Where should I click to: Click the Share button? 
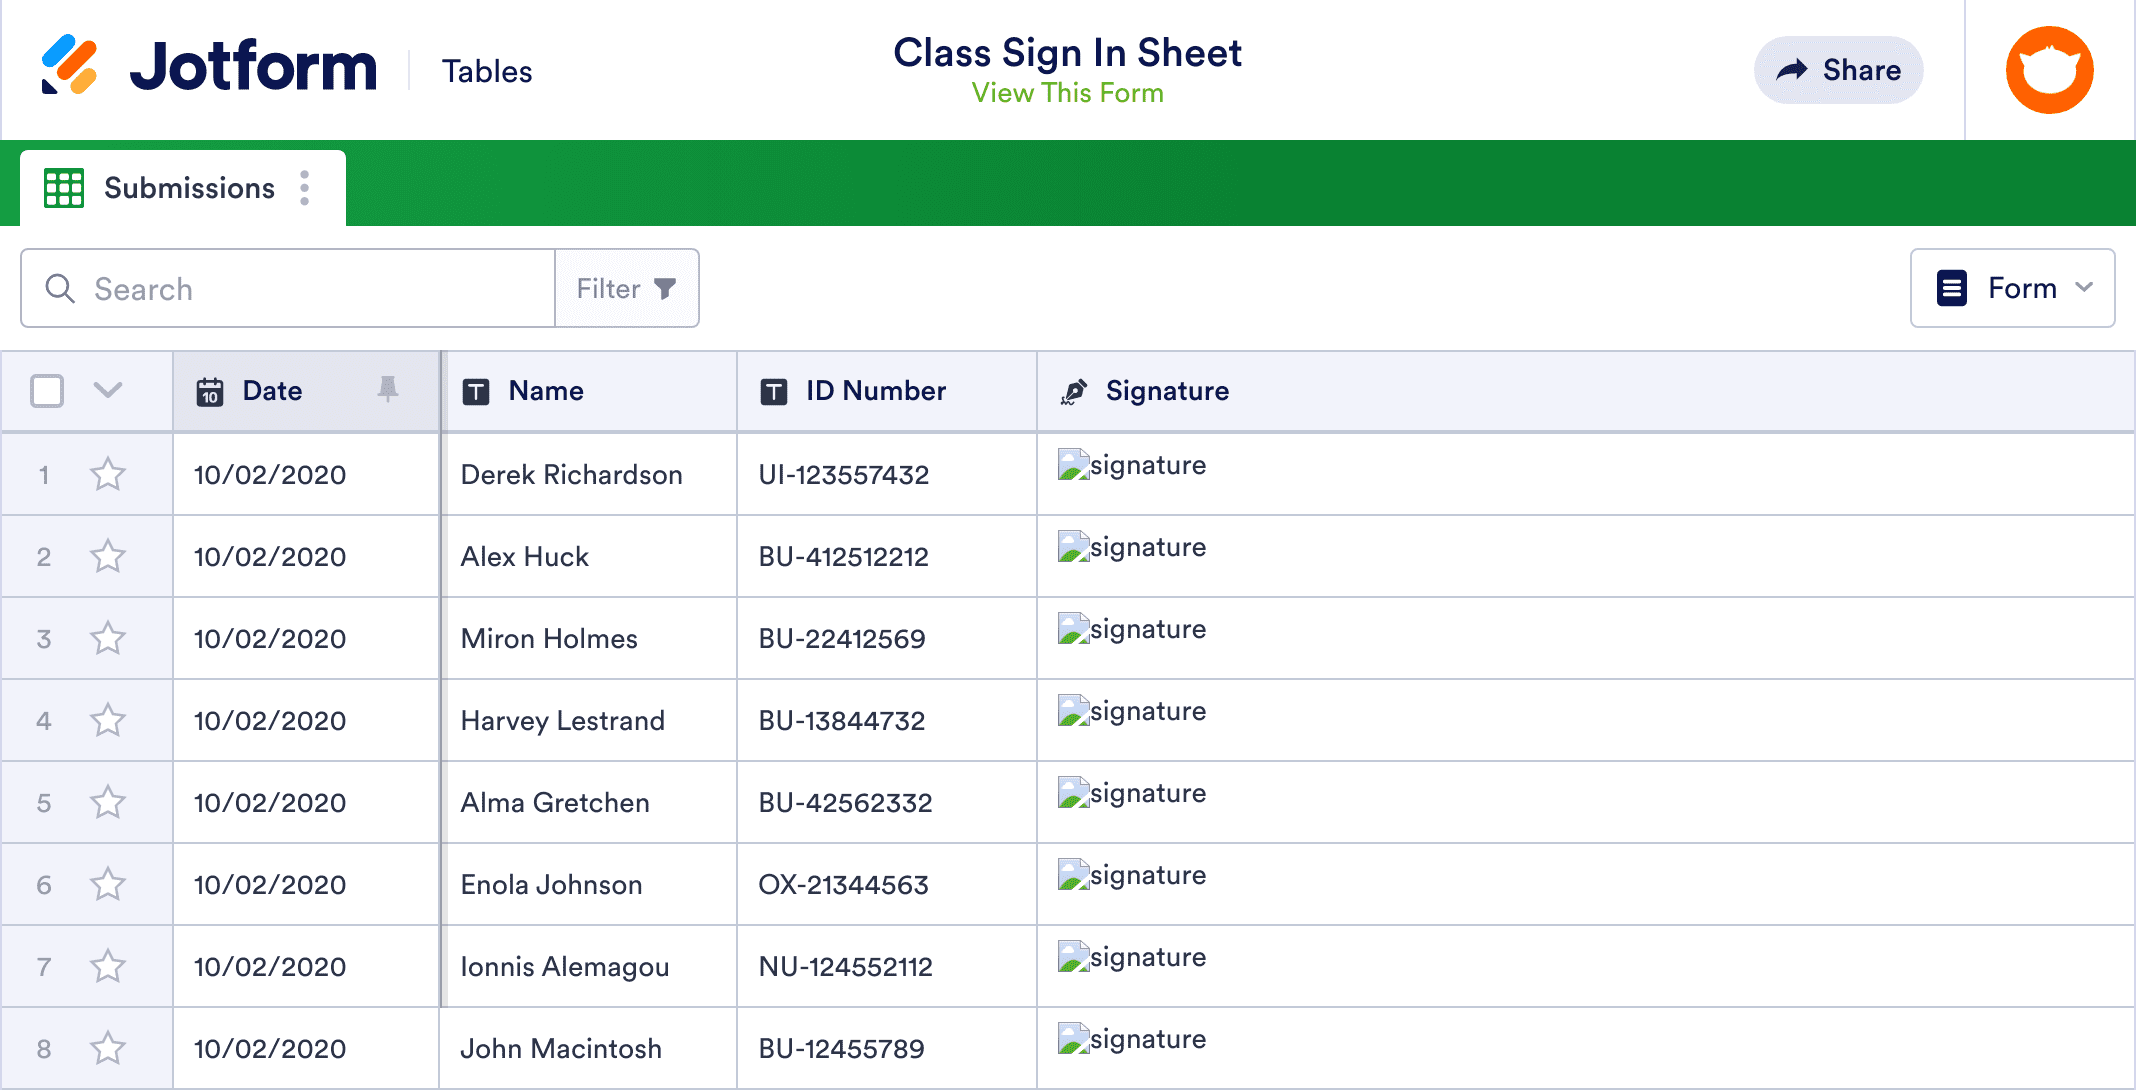[x=1838, y=69]
